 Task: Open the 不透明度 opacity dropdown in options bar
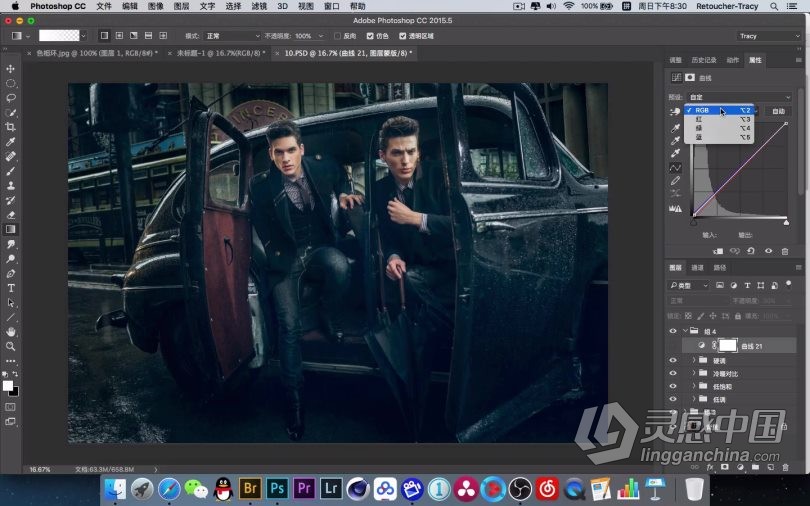click(x=321, y=36)
